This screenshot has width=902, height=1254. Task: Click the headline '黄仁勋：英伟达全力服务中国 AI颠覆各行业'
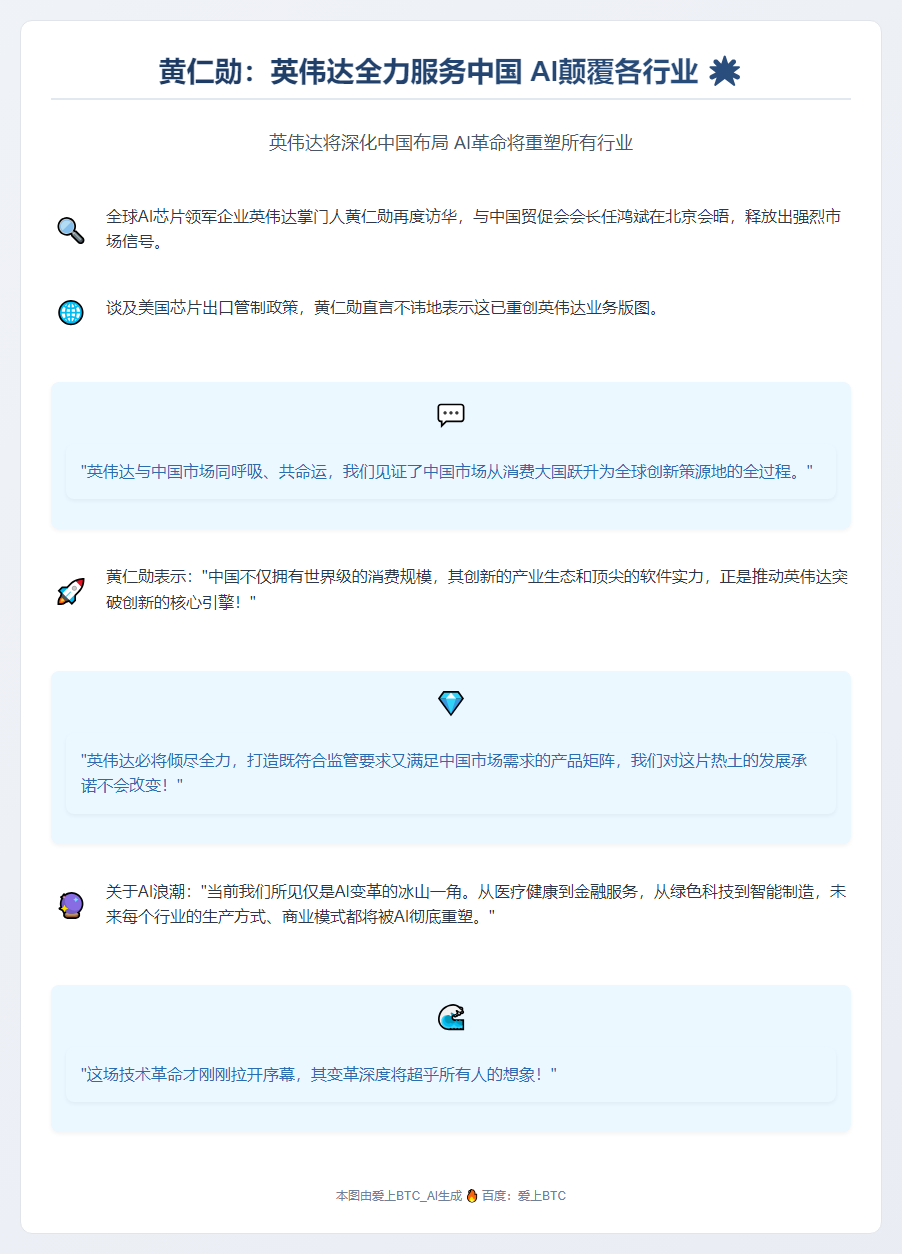428,72
